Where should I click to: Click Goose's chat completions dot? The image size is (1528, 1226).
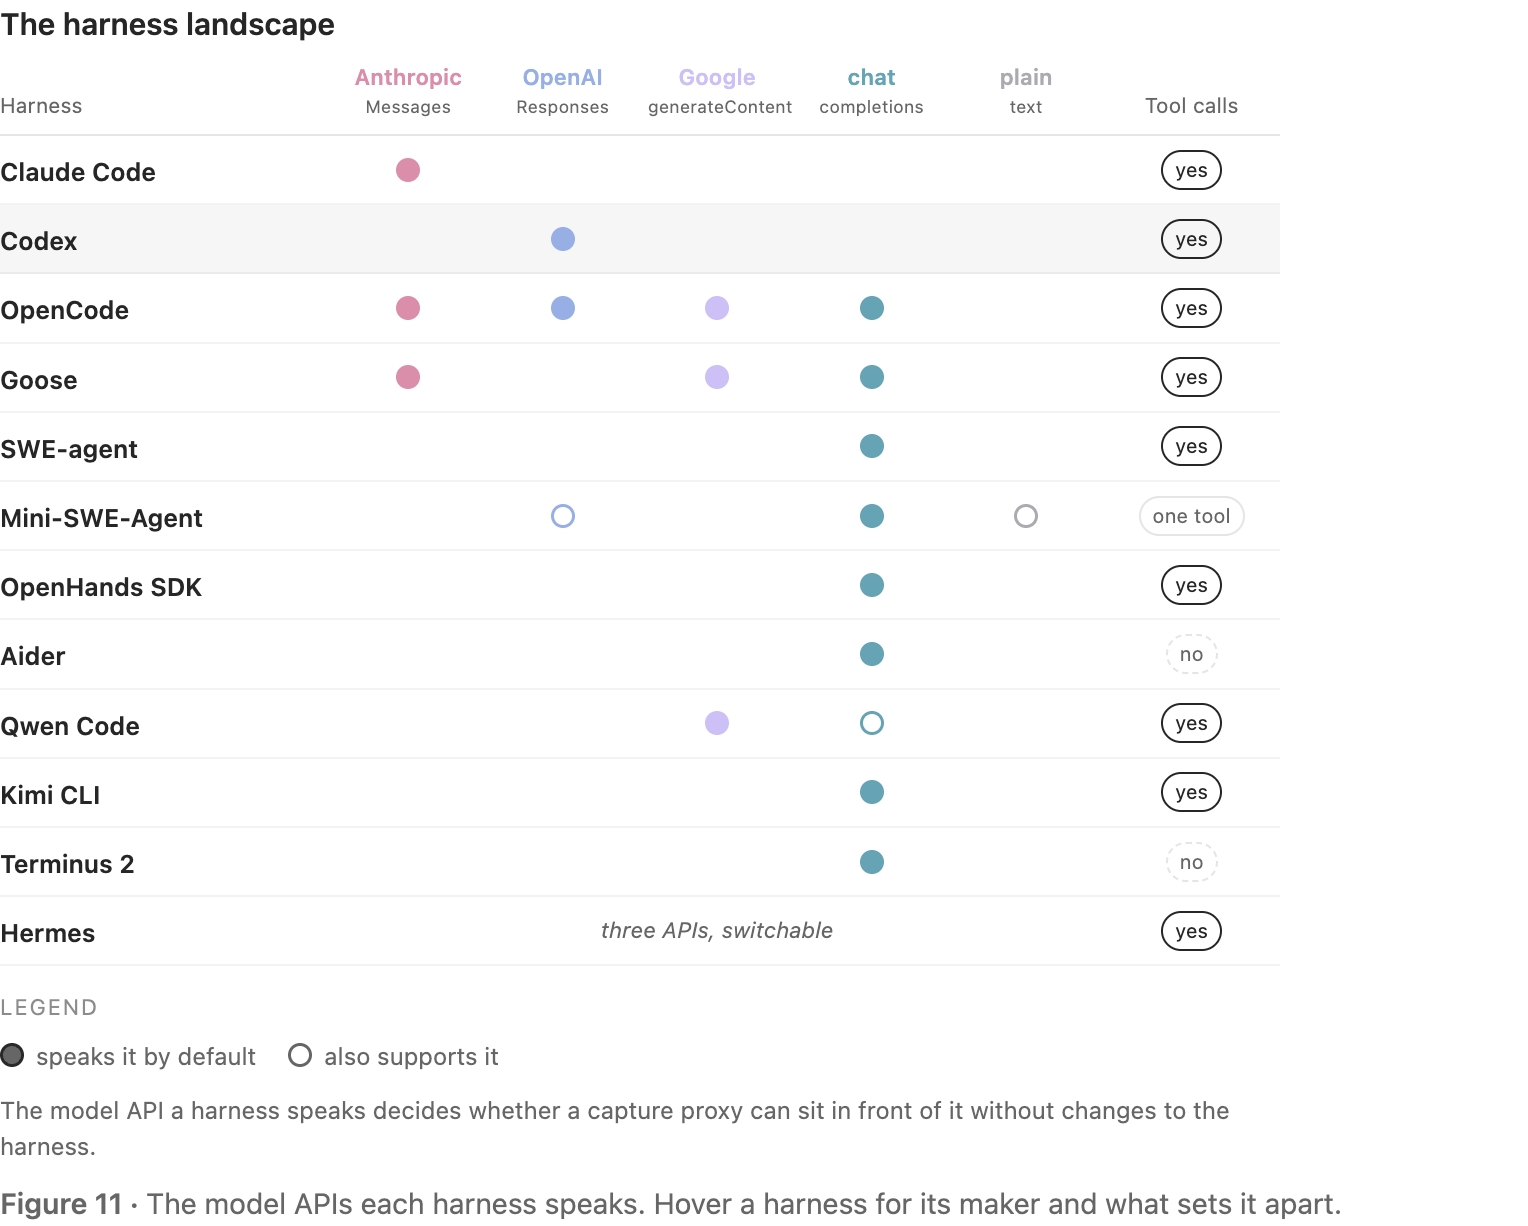tap(872, 377)
